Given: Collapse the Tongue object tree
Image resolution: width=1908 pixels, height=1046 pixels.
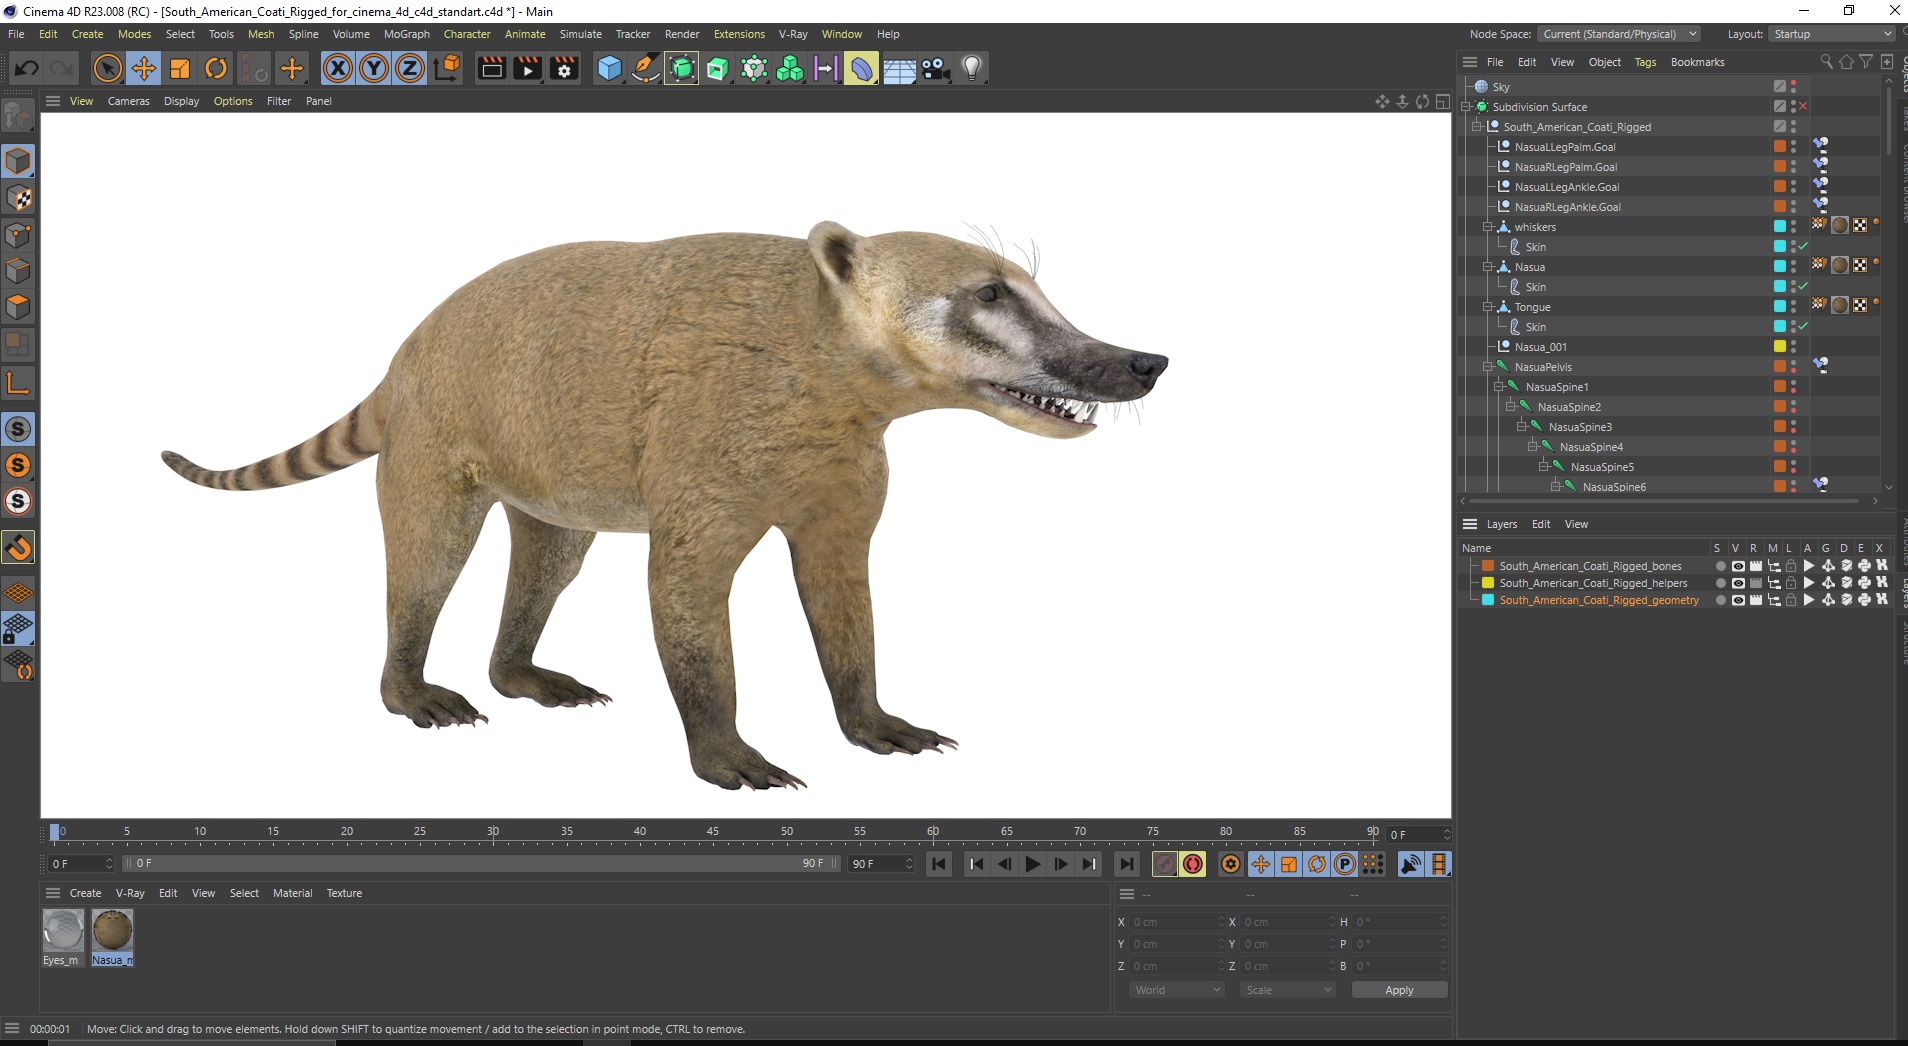Looking at the screenshot, I should (x=1488, y=307).
